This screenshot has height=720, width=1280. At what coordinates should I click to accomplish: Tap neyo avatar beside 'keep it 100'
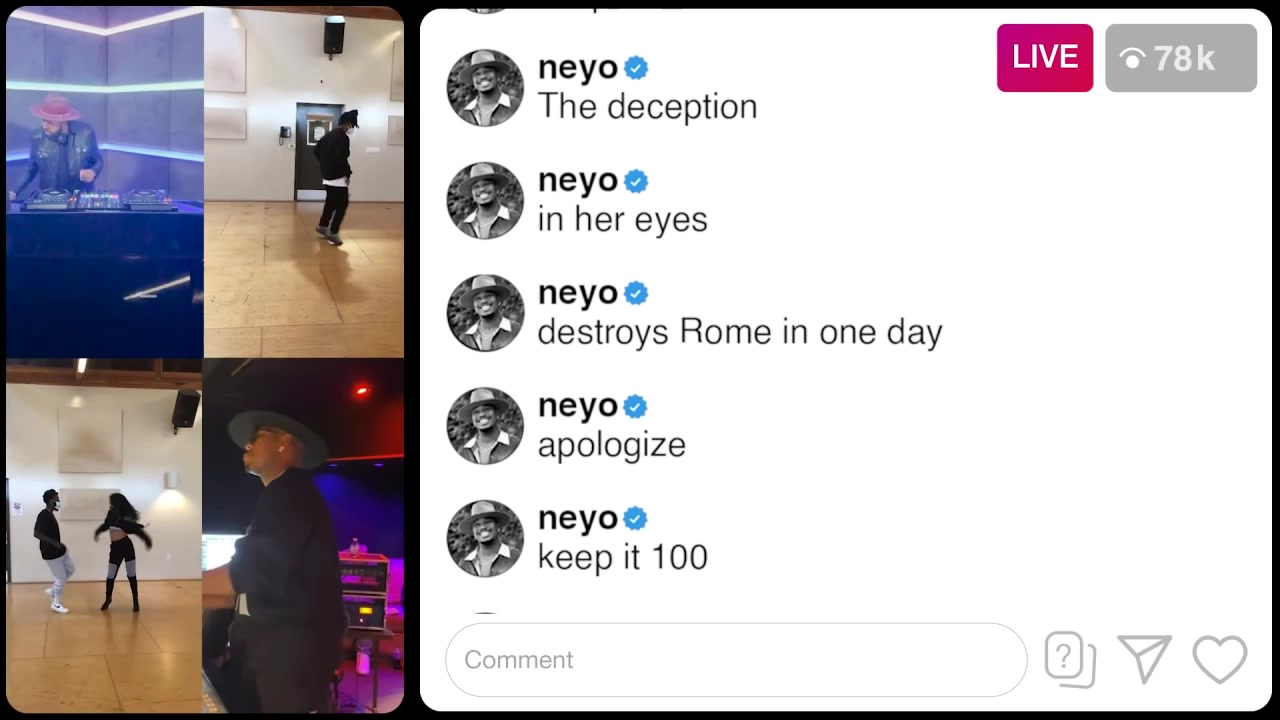[x=485, y=539]
